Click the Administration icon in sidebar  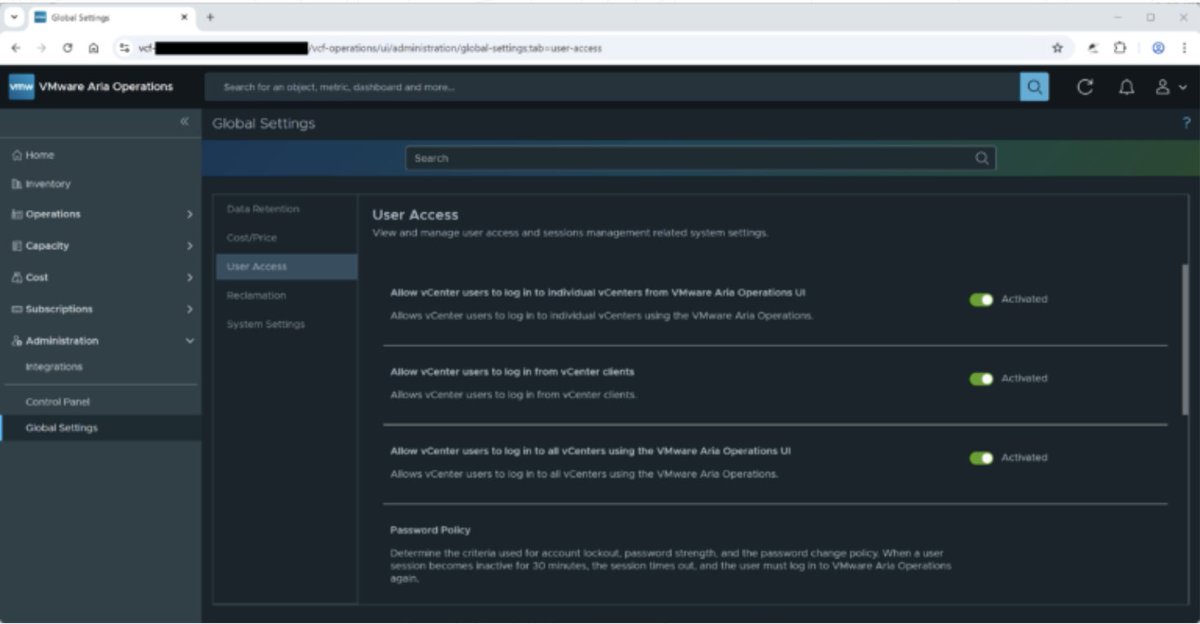(16, 341)
